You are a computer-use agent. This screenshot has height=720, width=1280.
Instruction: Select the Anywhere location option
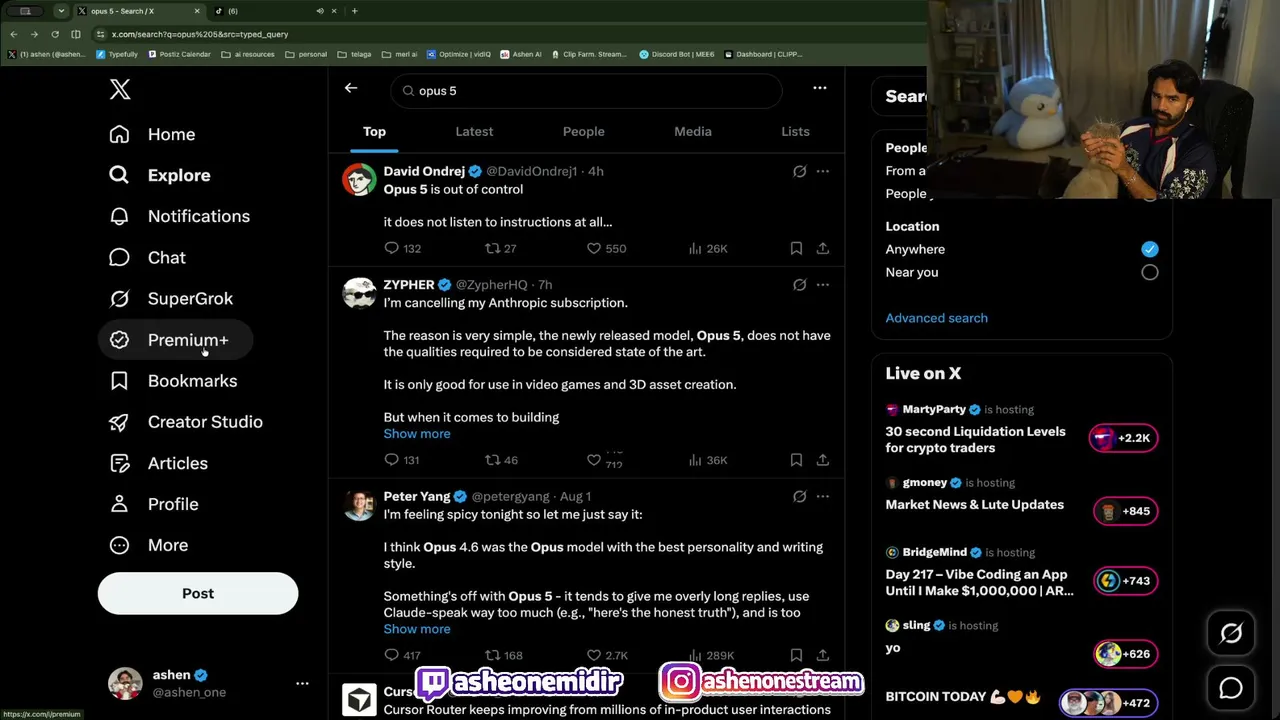coord(1150,249)
